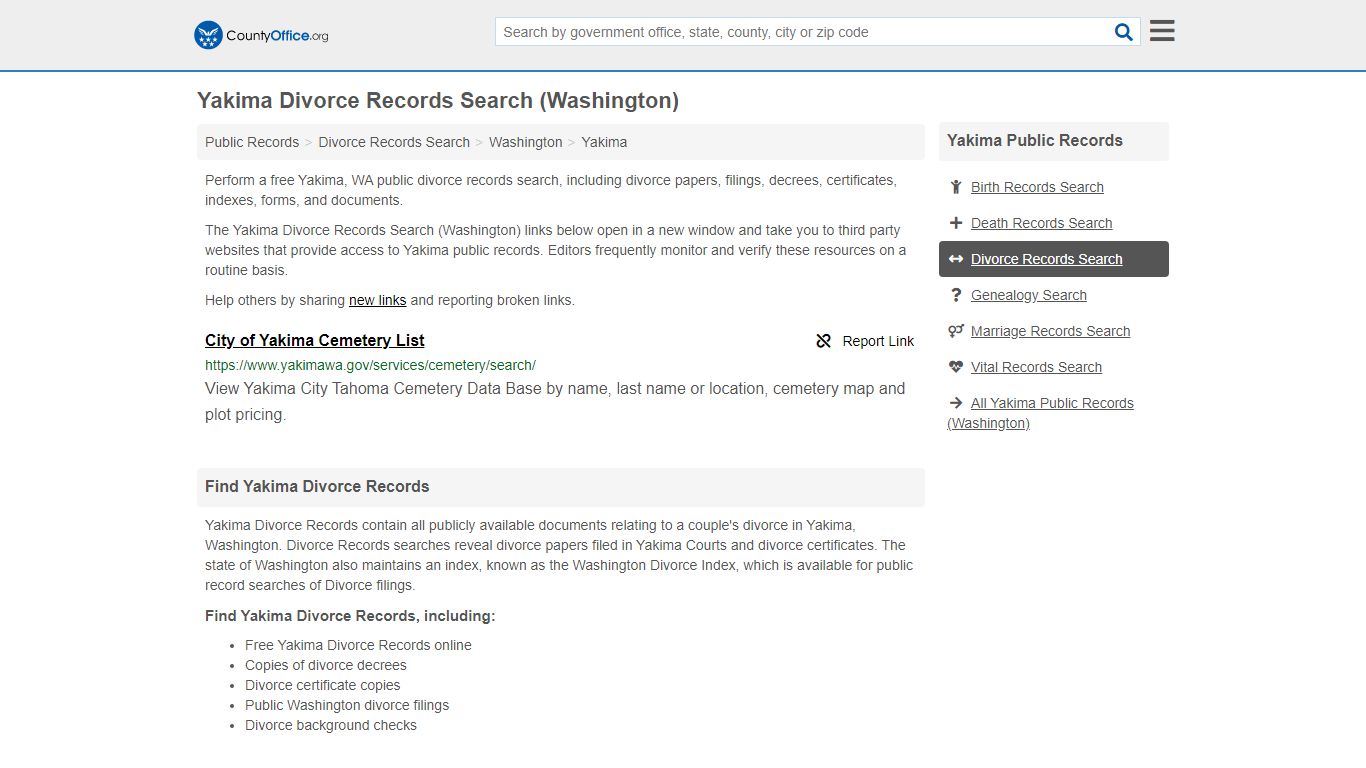The width and height of the screenshot is (1366, 768).
Task: Go to Washington breadcrumb
Action: coord(526,142)
